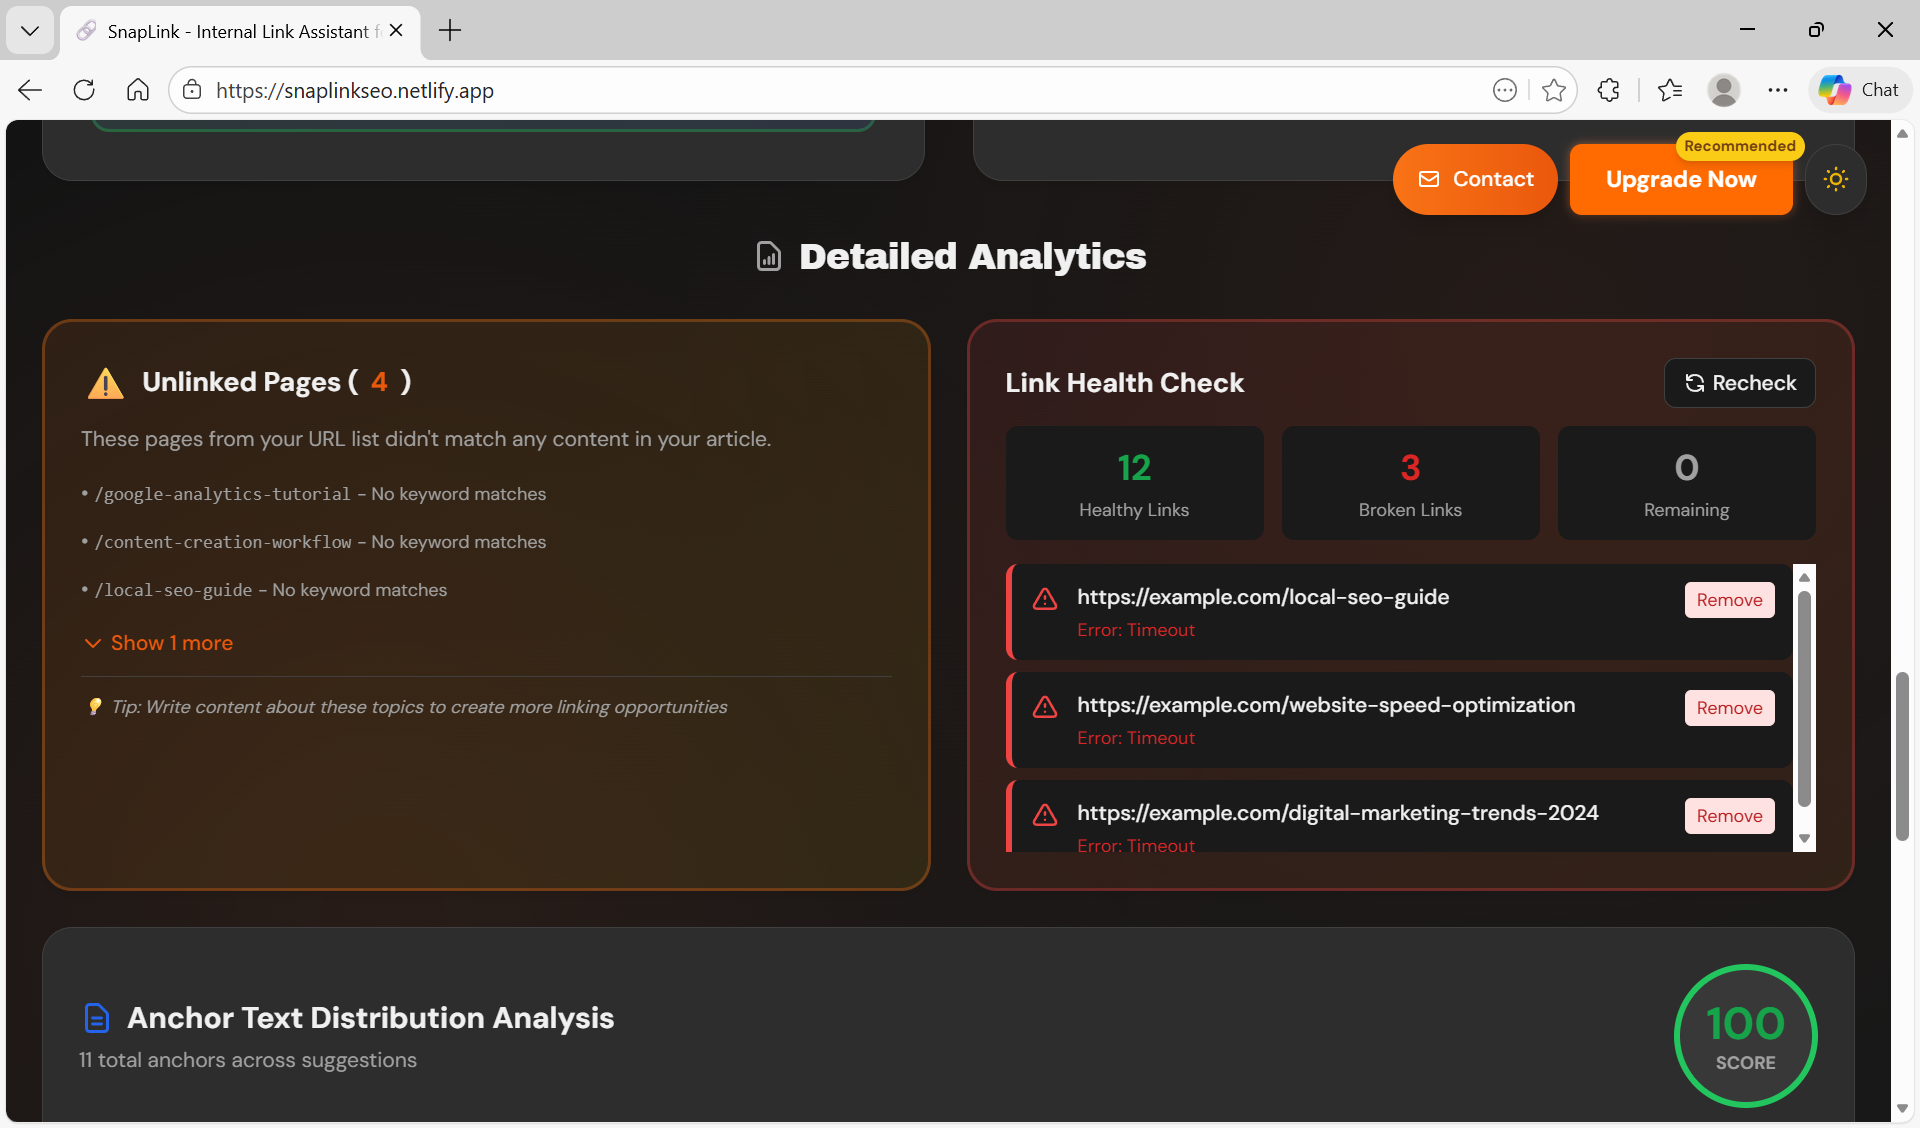Open Copilot Chat in the toolbar
The width and height of the screenshot is (1920, 1128).
tap(1859, 90)
